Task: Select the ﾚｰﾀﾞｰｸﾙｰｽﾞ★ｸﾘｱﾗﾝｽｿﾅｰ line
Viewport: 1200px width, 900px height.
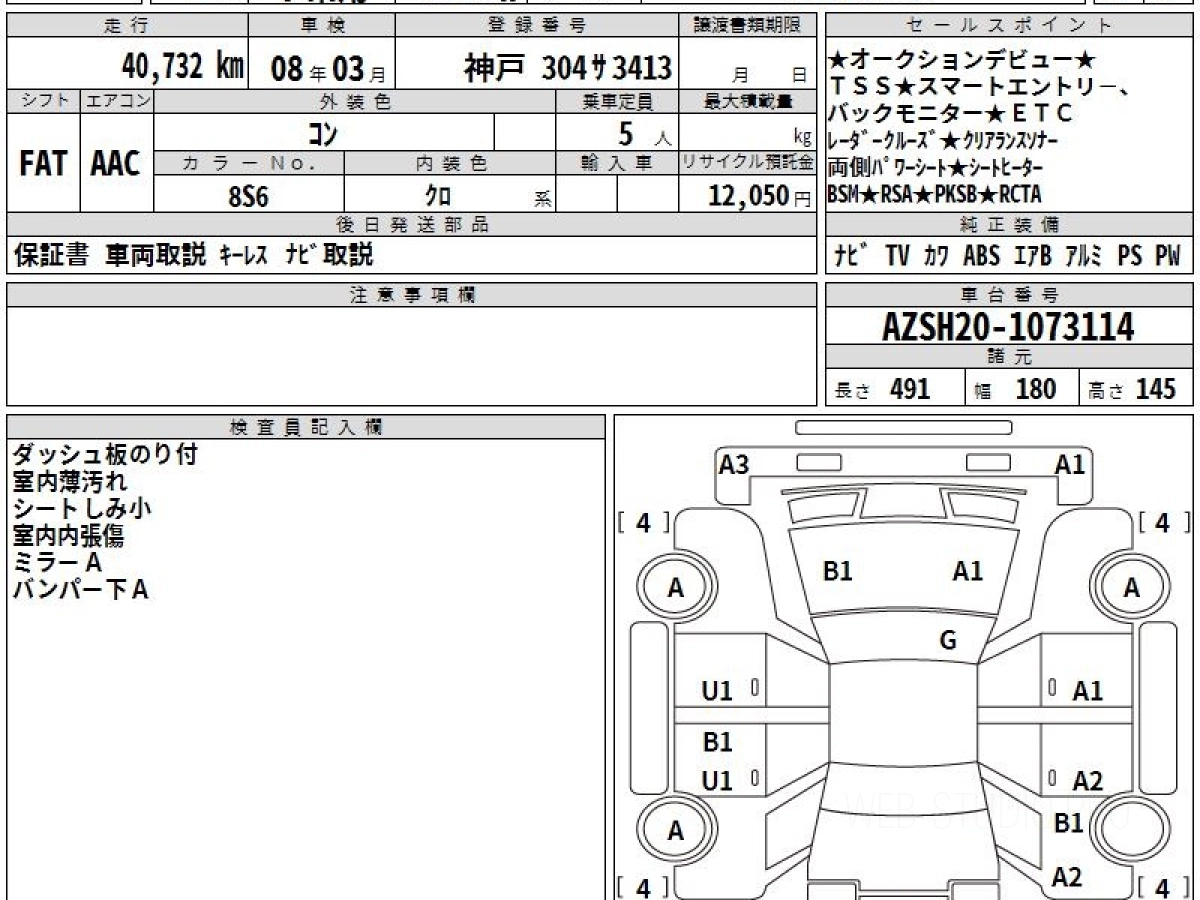Action: [x=943, y=139]
